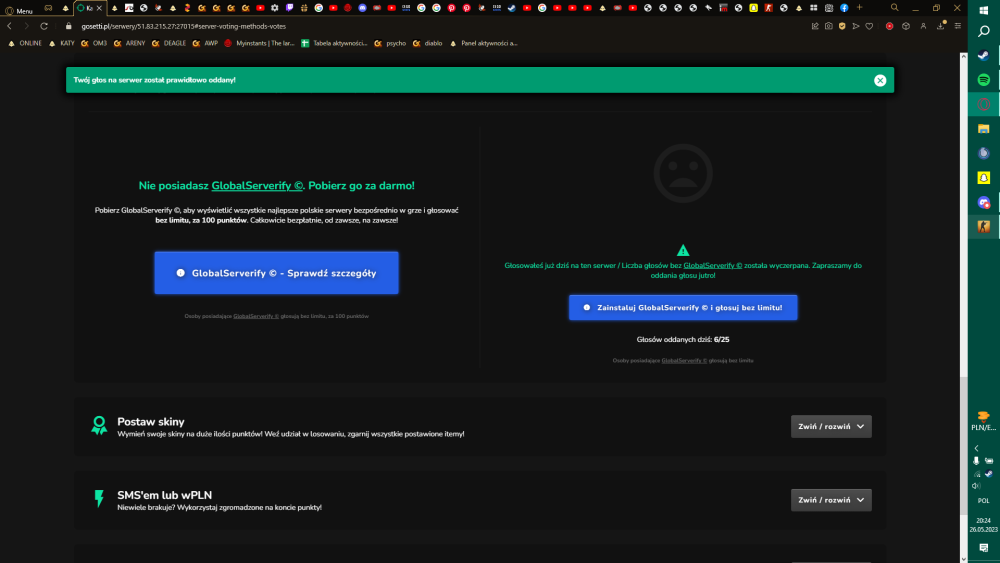Open Steam from the taskbar
The width and height of the screenshot is (1000, 563).
983,55
